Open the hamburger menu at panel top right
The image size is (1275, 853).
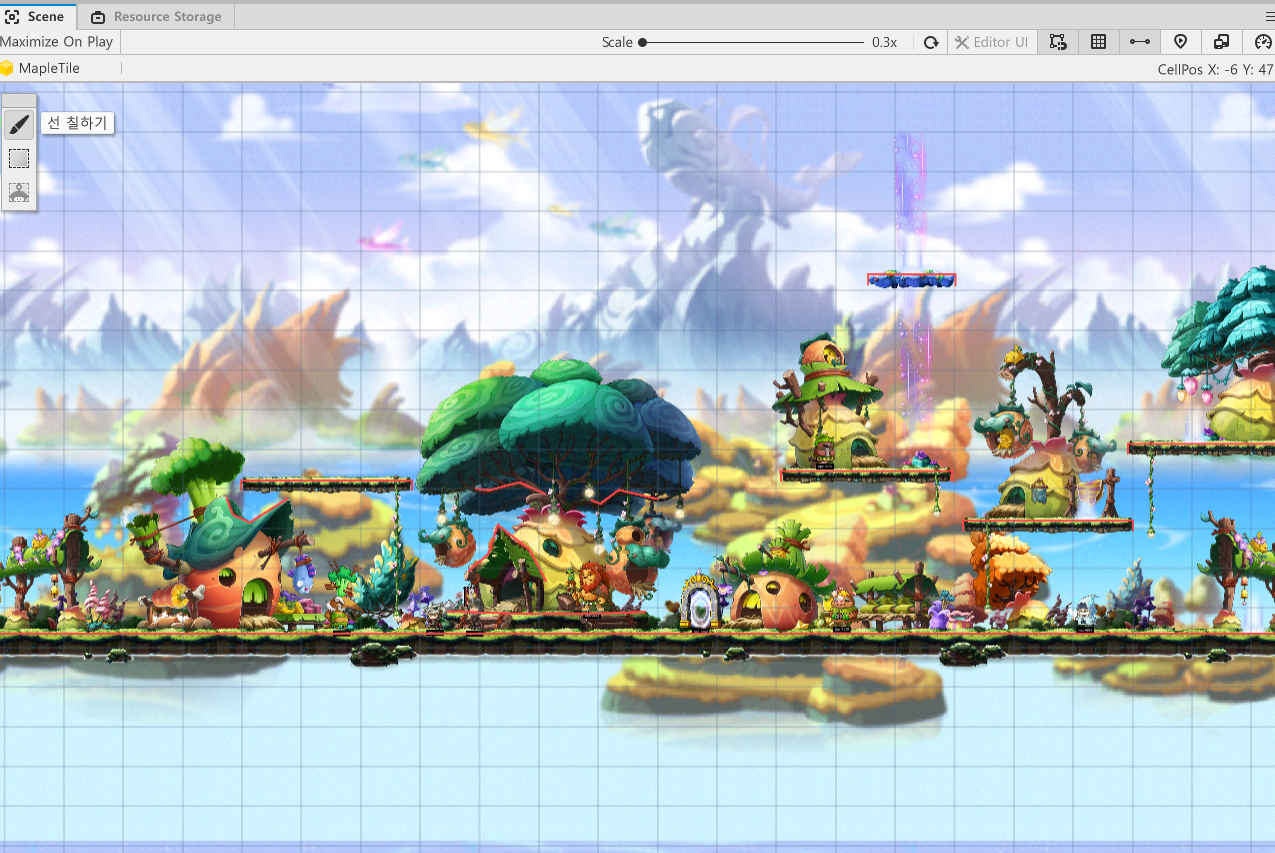(x=1269, y=17)
